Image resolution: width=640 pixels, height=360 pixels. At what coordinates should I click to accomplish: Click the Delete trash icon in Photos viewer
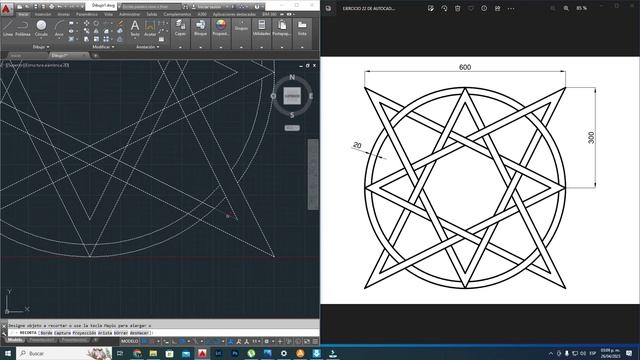[458, 8]
